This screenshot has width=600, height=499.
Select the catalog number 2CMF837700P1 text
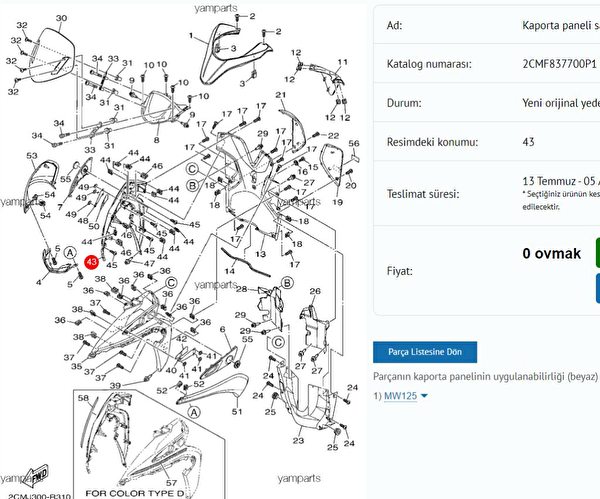(558, 64)
